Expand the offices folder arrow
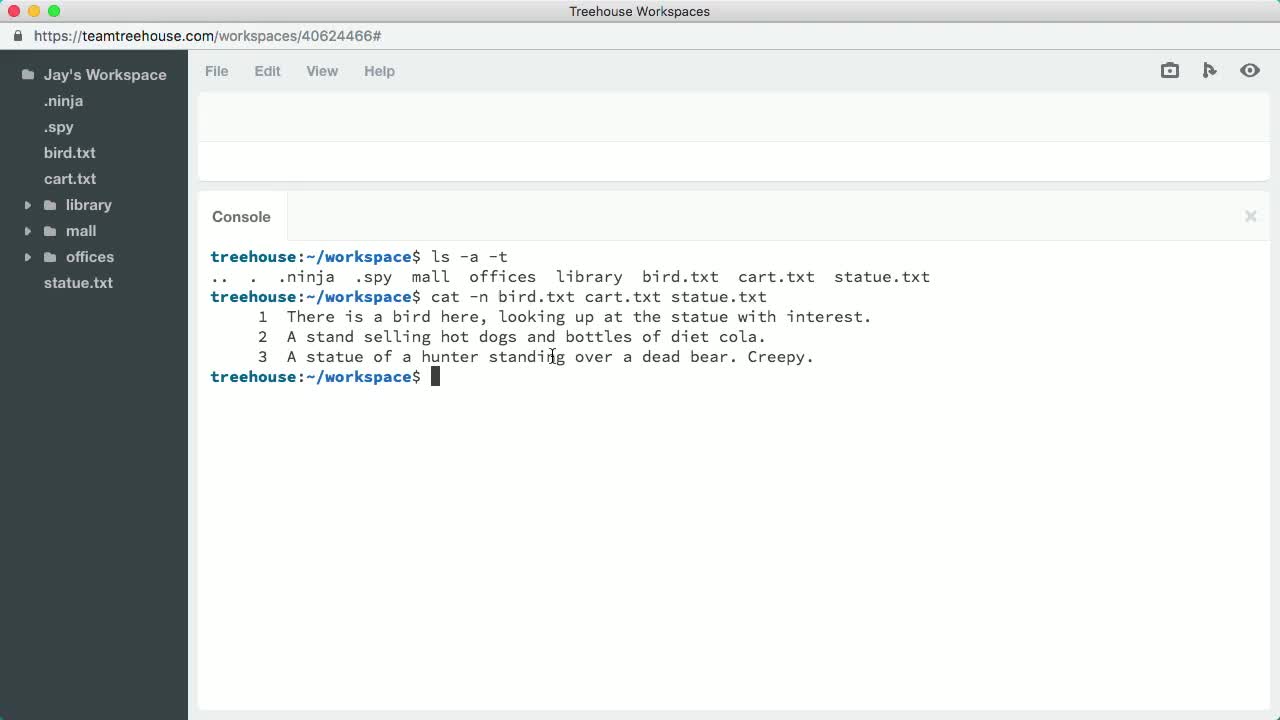Image resolution: width=1280 pixels, height=720 pixels. click(28, 257)
